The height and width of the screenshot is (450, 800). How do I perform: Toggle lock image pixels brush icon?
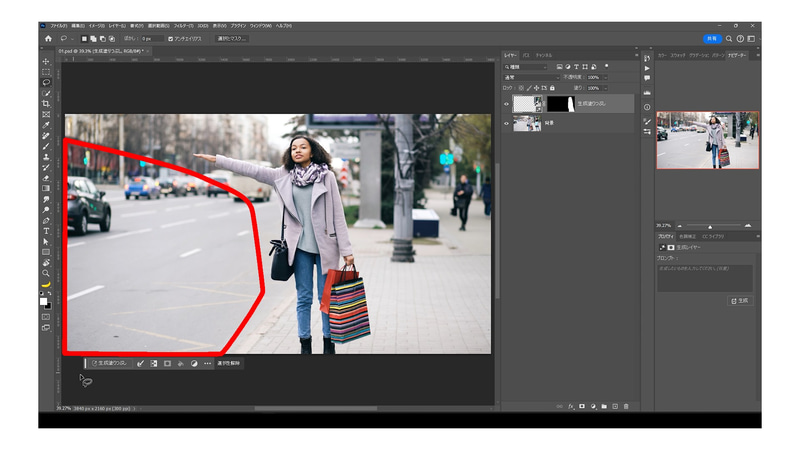529,88
